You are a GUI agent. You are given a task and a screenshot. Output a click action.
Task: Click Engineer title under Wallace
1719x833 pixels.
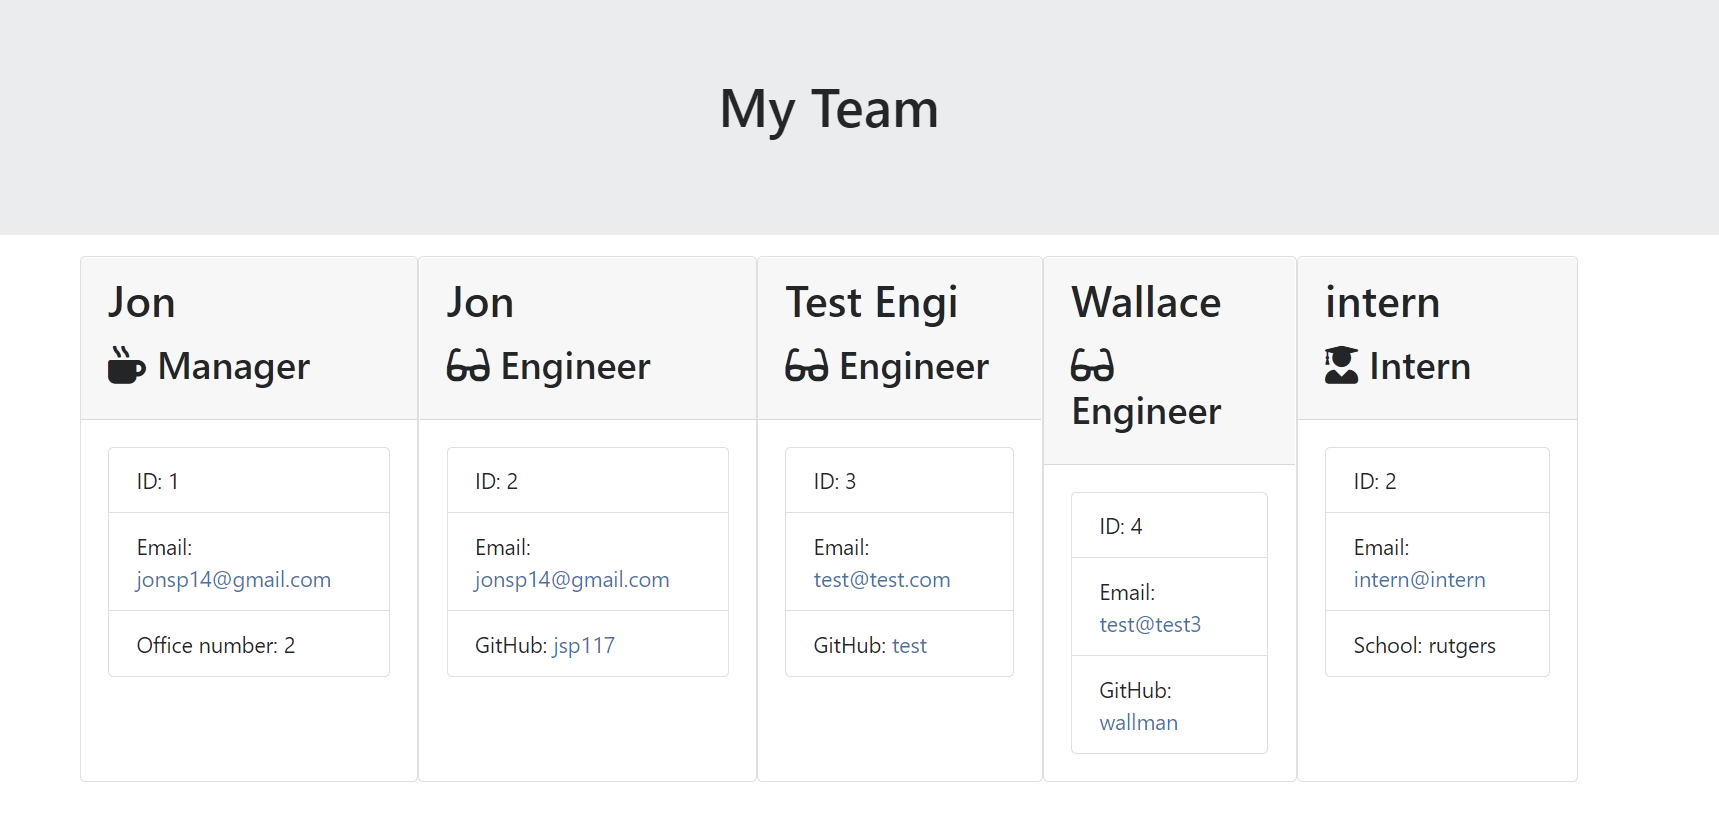[x=1146, y=412]
